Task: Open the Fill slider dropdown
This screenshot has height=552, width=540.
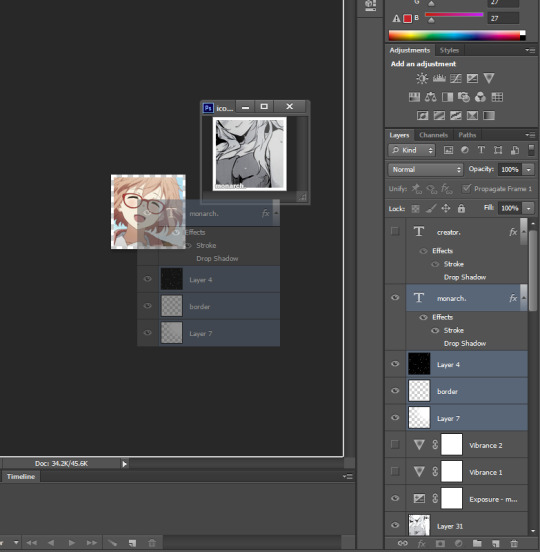Action: click(528, 208)
